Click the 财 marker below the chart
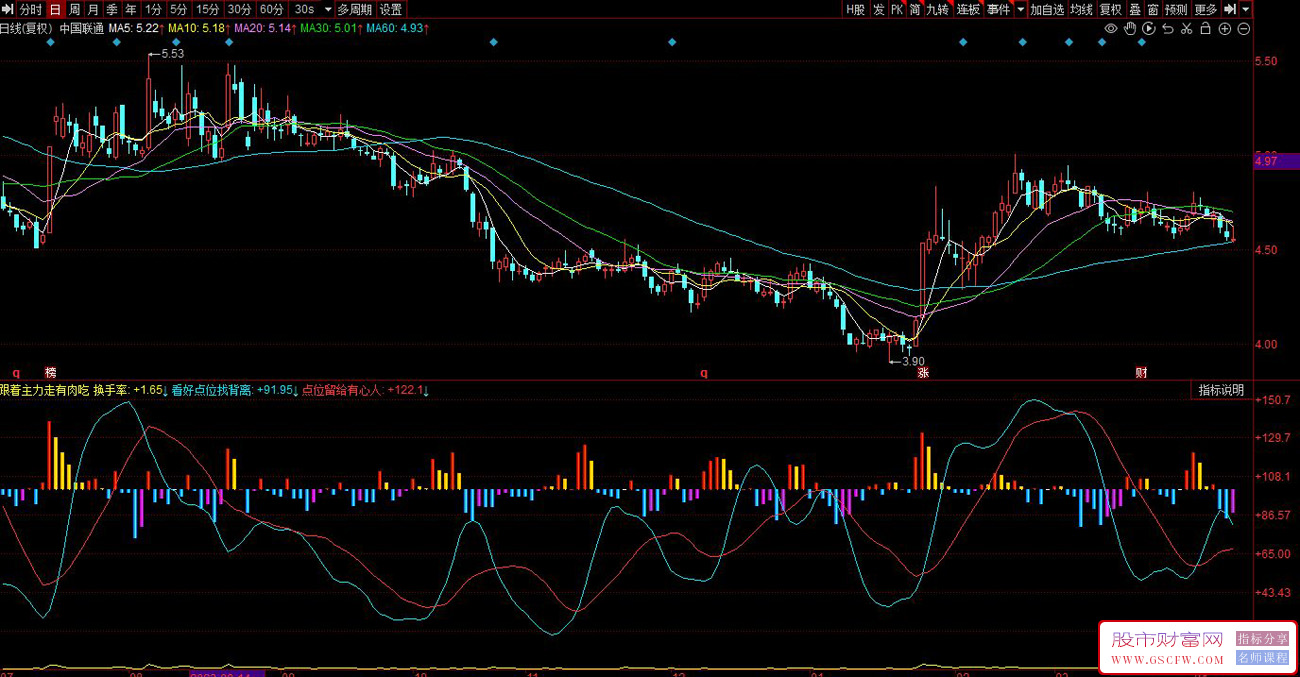Image resolution: width=1300 pixels, height=677 pixels. [x=1141, y=372]
